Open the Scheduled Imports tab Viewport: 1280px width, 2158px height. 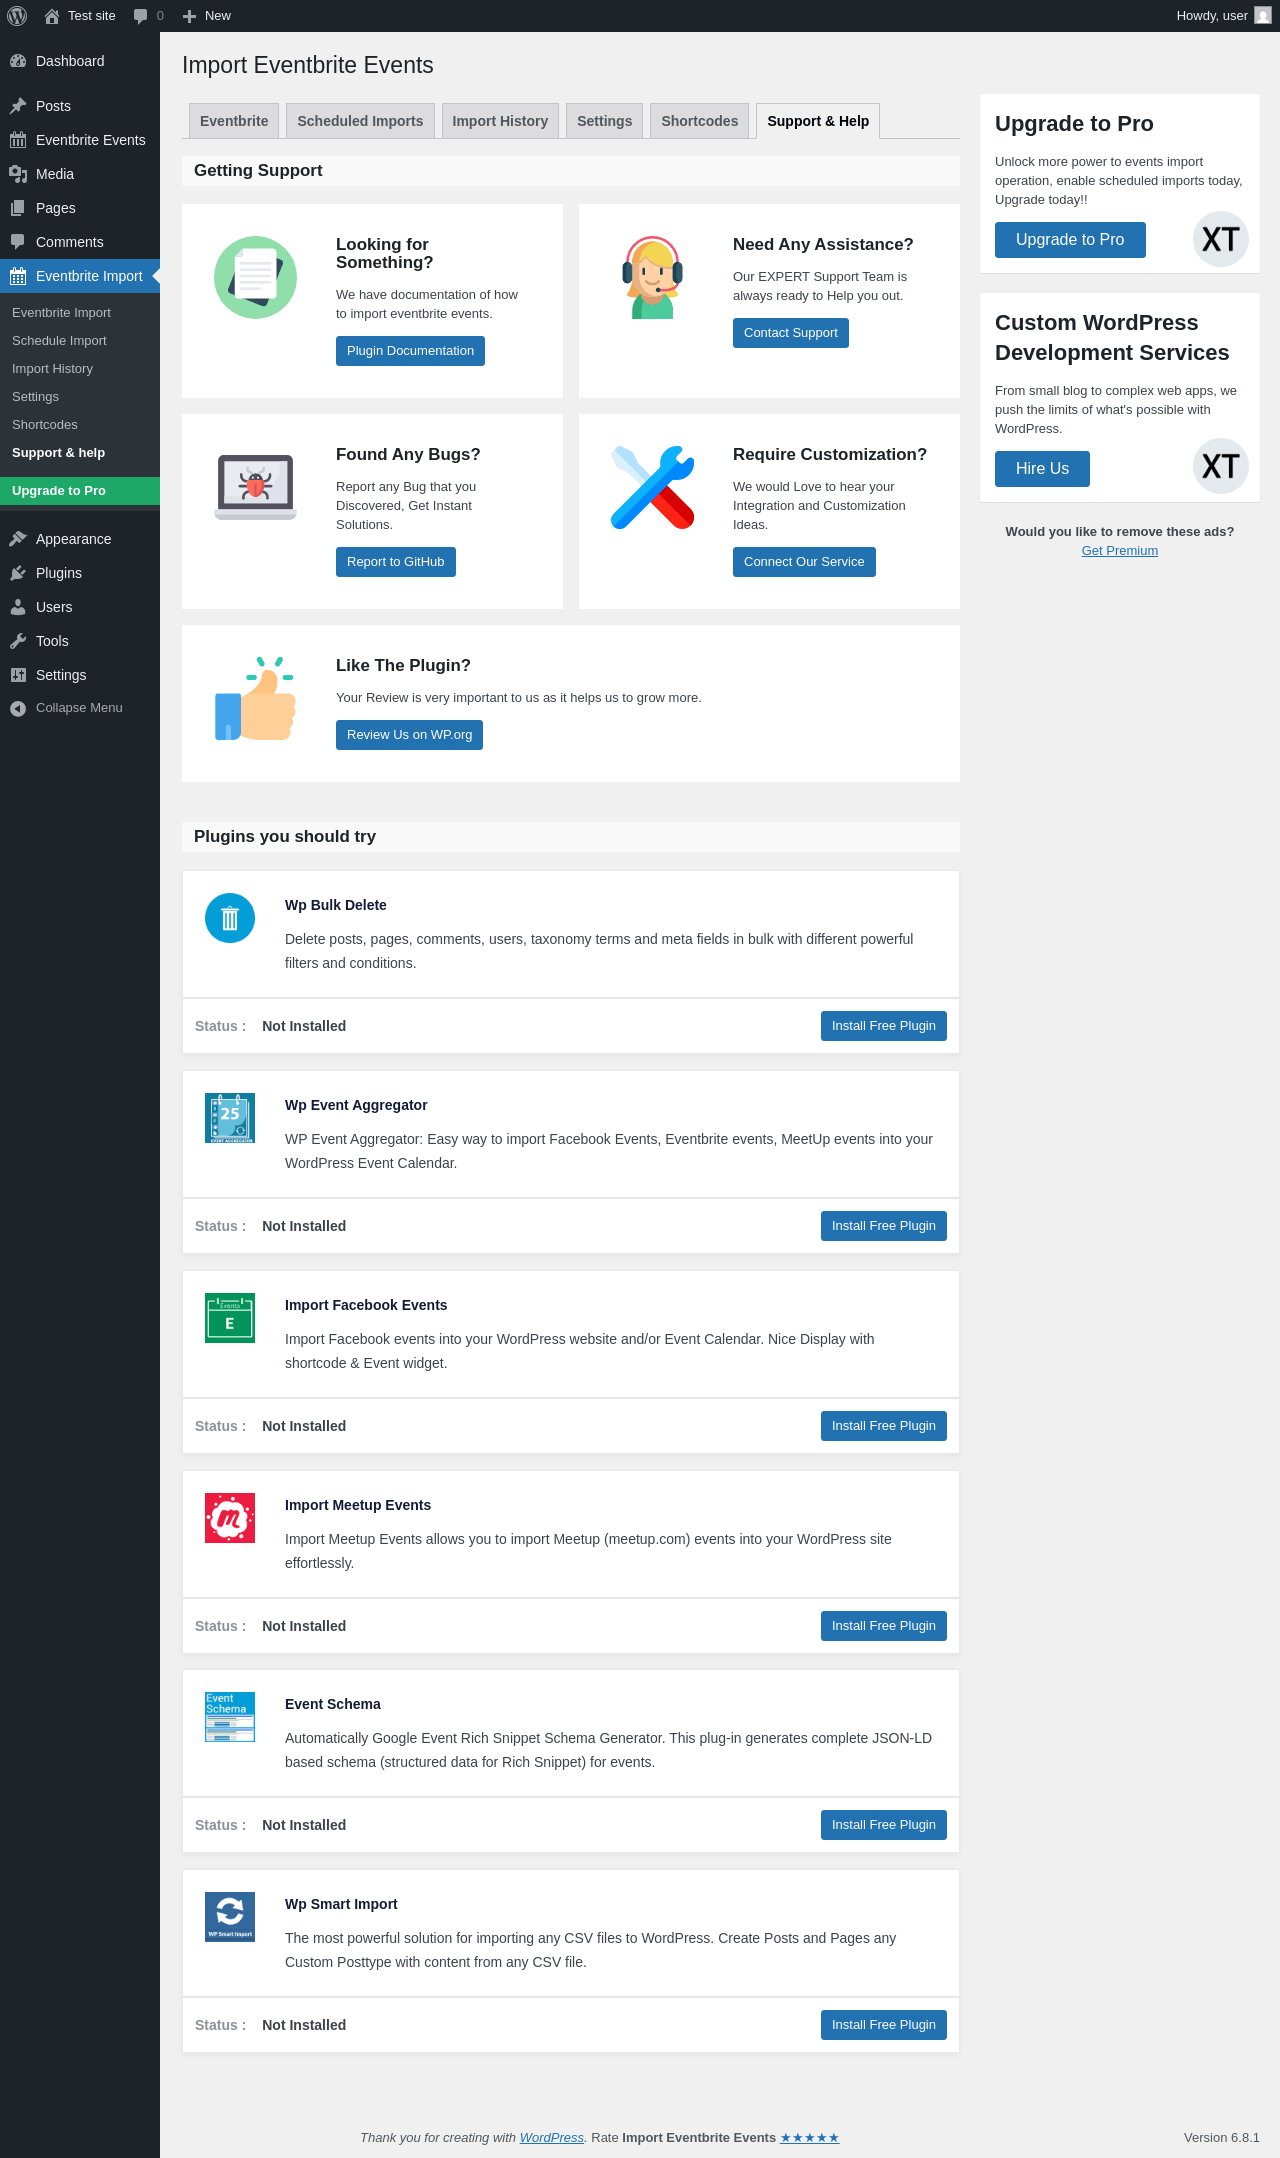pos(360,121)
